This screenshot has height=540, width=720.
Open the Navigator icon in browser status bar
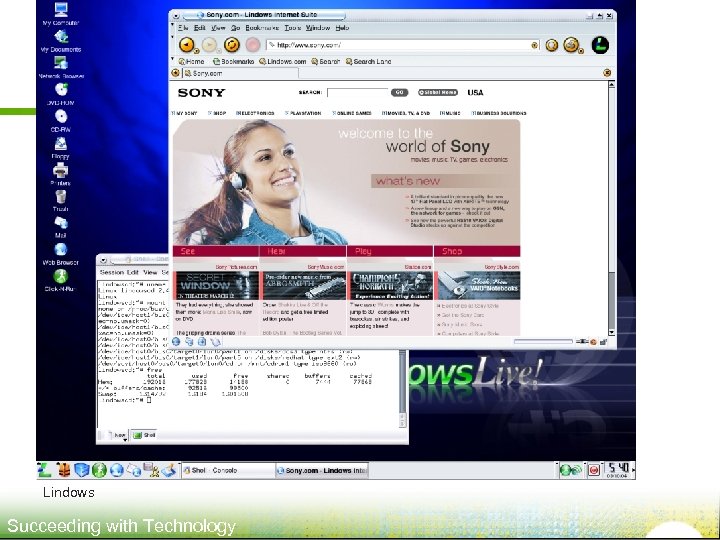(176, 342)
